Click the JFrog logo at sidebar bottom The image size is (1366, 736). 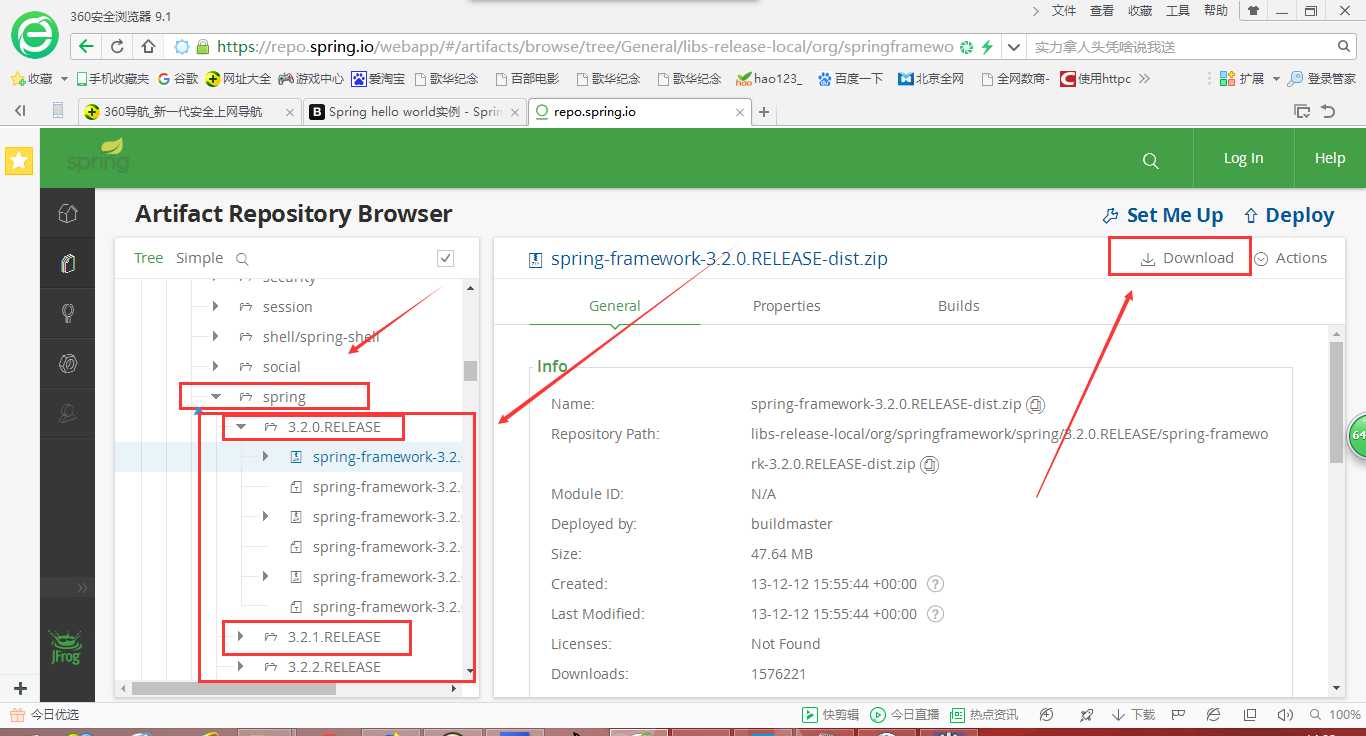[x=66, y=647]
